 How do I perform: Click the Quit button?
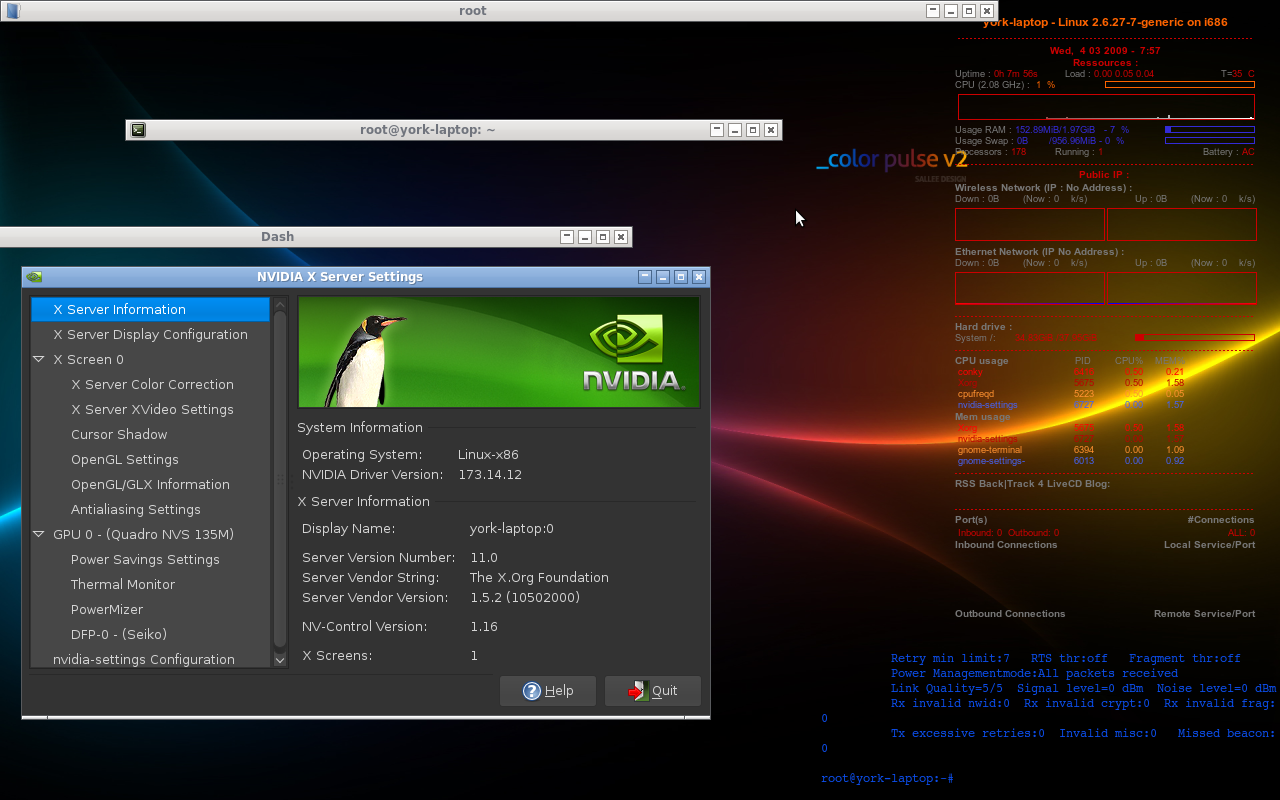tap(652, 691)
